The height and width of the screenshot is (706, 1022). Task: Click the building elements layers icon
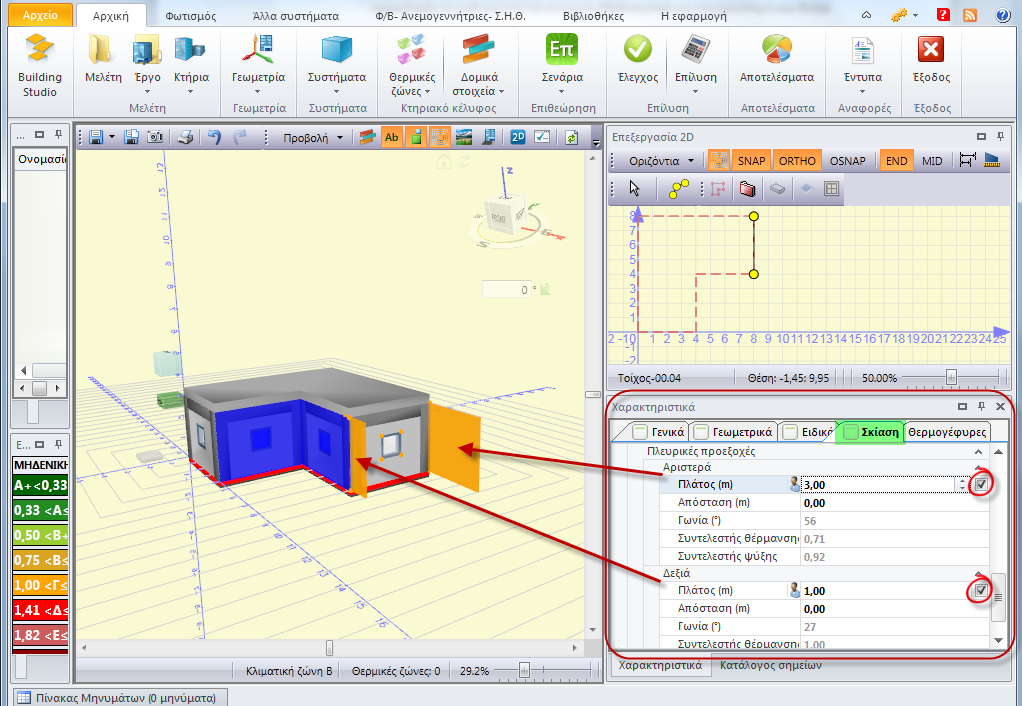click(368, 137)
